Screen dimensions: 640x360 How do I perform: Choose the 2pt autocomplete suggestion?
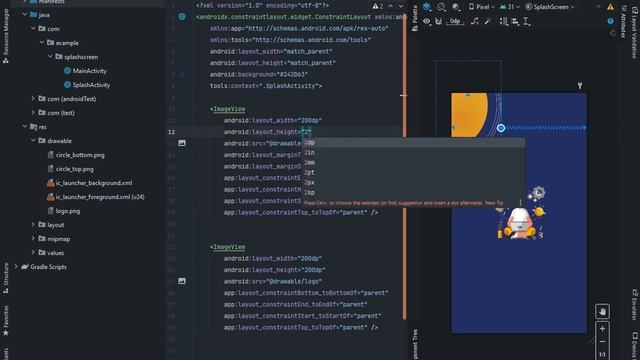click(x=413, y=172)
